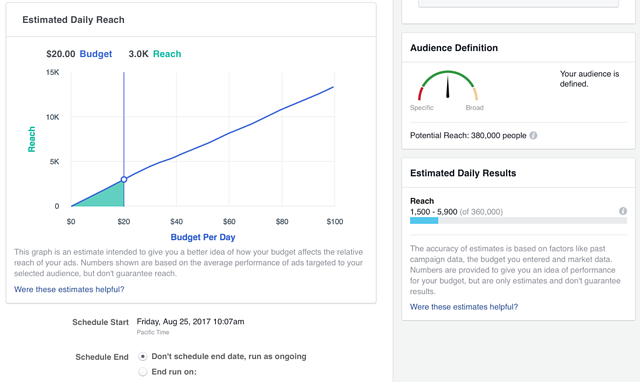Screen dimensions: 640x382
Task: Click "Estimated Daily Reach" heading
Action: point(73,20)
